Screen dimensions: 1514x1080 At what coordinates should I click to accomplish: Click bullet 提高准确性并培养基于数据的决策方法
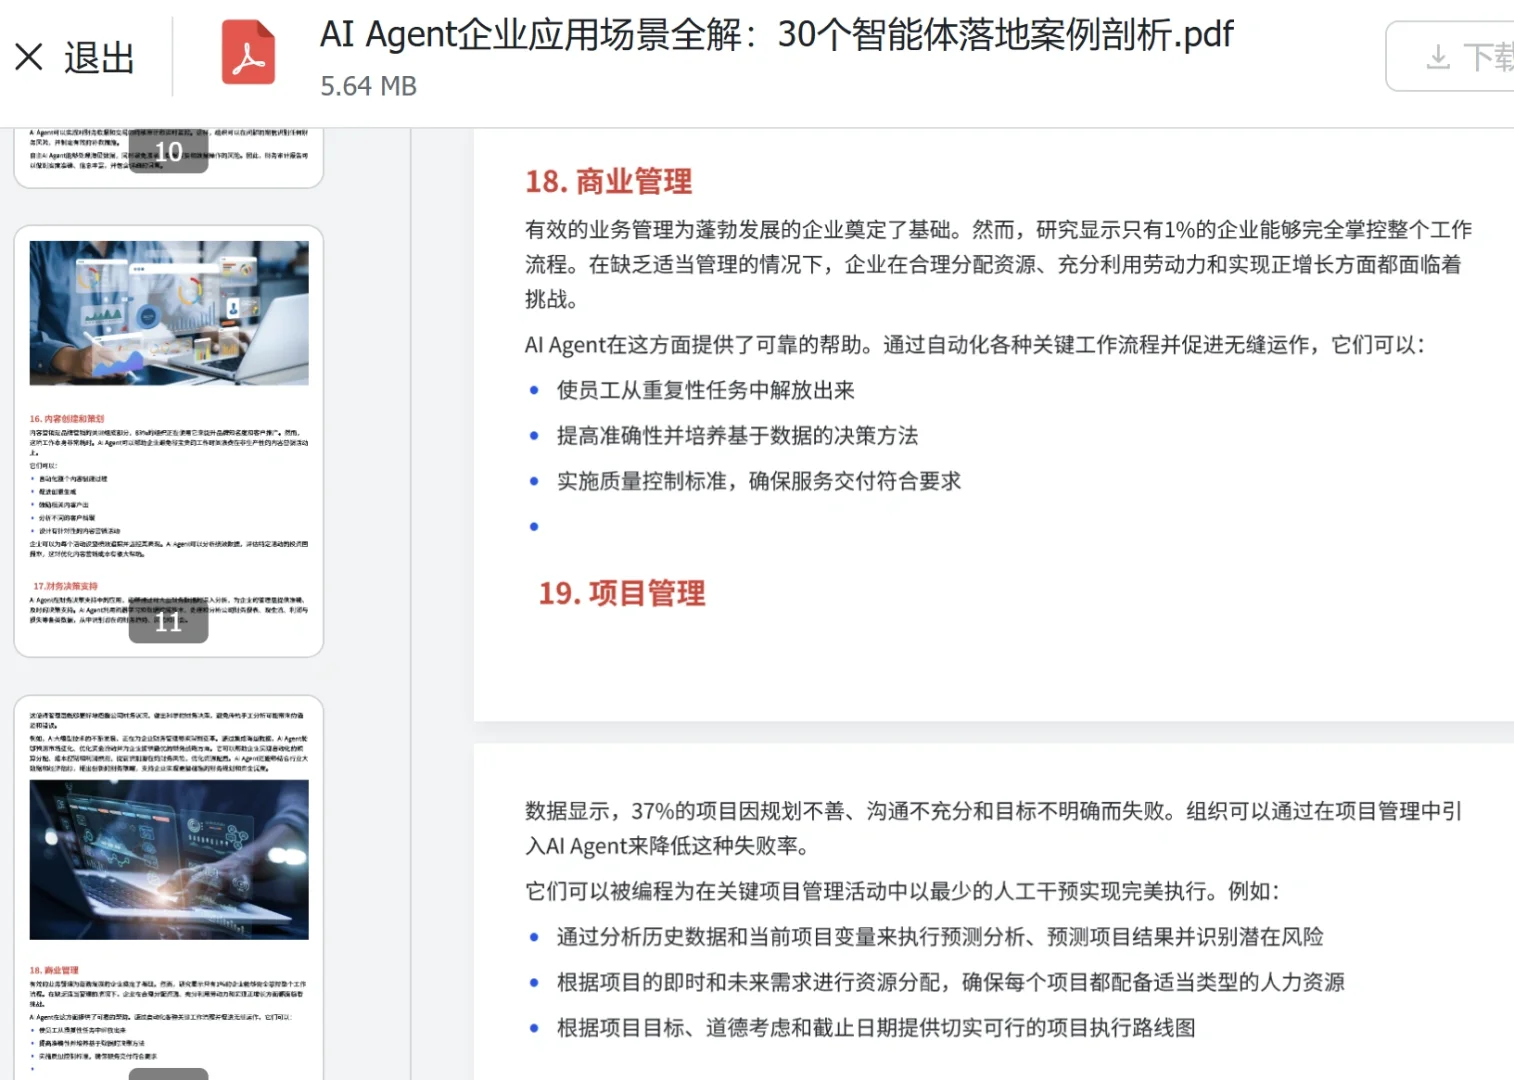738,435
